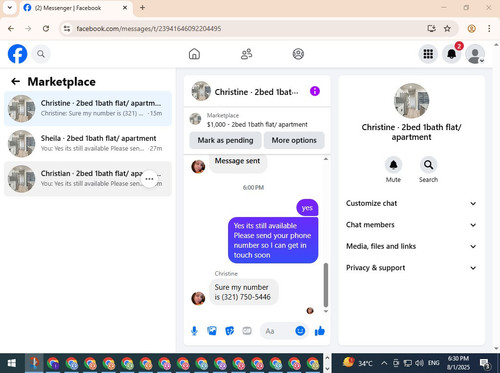Open the taskbar weather 34°C widget
This screenshot has height=373, width=500.
[x=358, y=363]
